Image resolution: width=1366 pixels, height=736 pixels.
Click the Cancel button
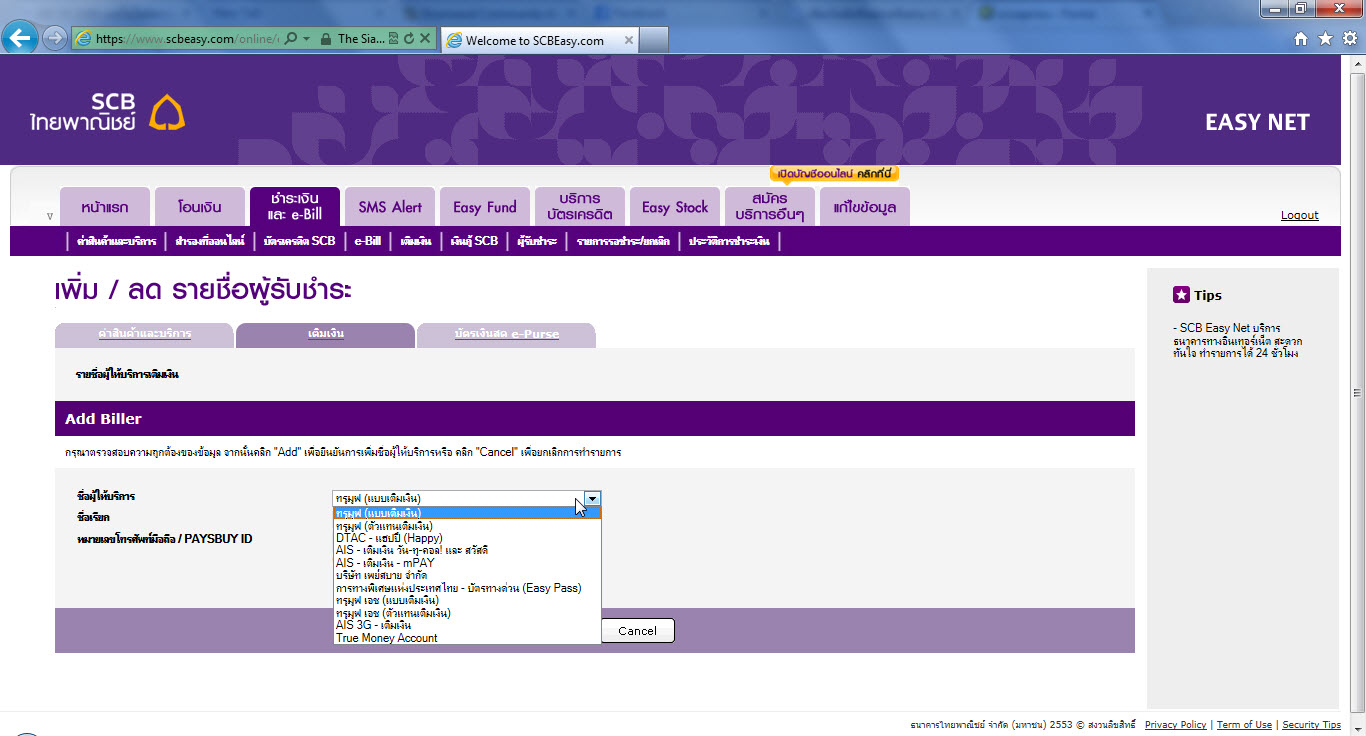point(638,631)
